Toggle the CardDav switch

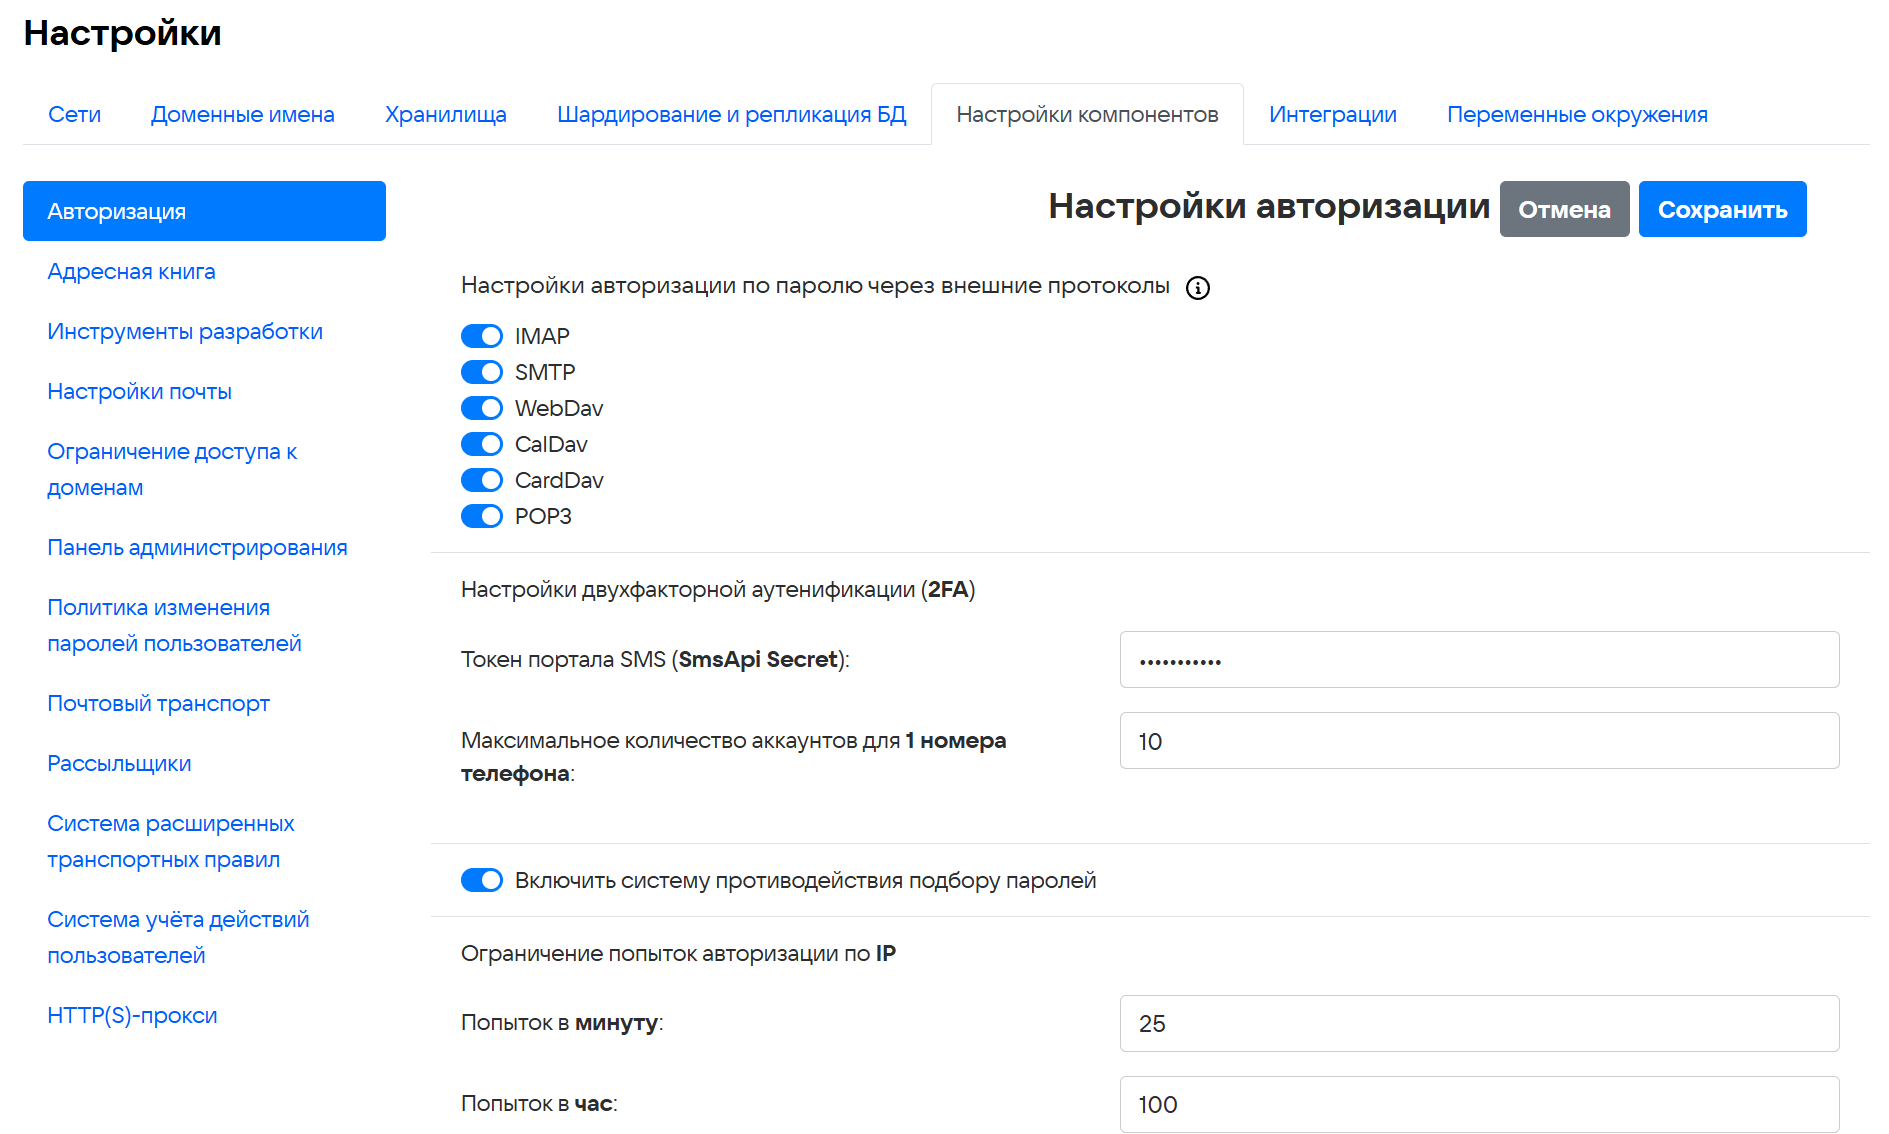[482, 480]
